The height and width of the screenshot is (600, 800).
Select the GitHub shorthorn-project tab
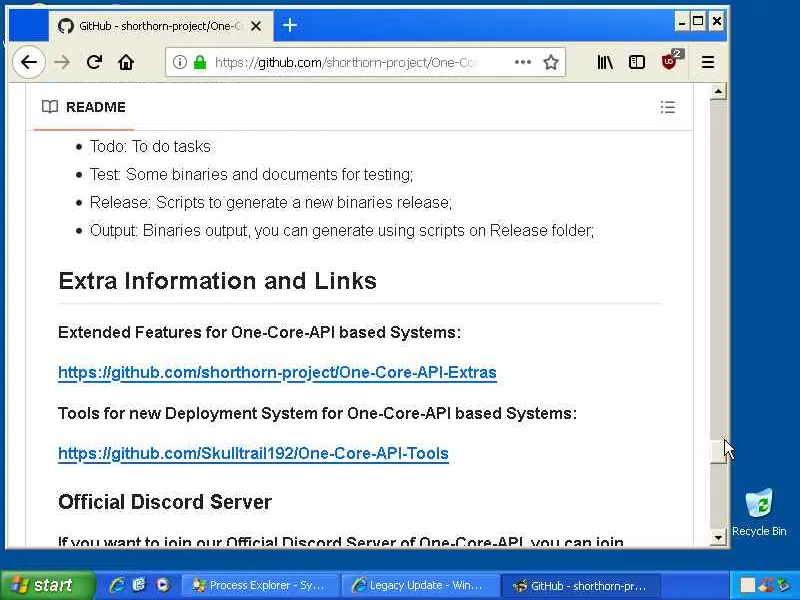[x=161, y=26]
